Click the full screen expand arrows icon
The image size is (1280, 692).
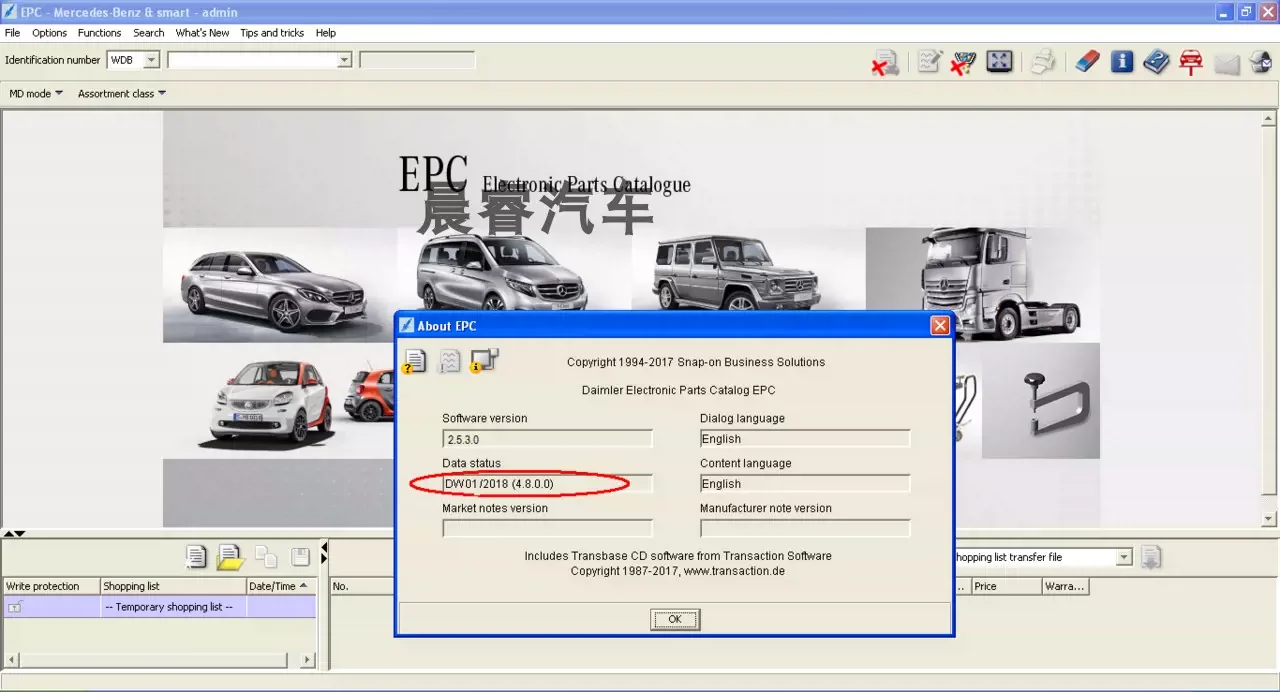pos(999,61)
